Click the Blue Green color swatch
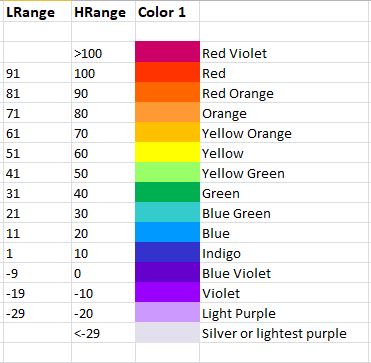The image size is (371, 363). tap(167, 212)
